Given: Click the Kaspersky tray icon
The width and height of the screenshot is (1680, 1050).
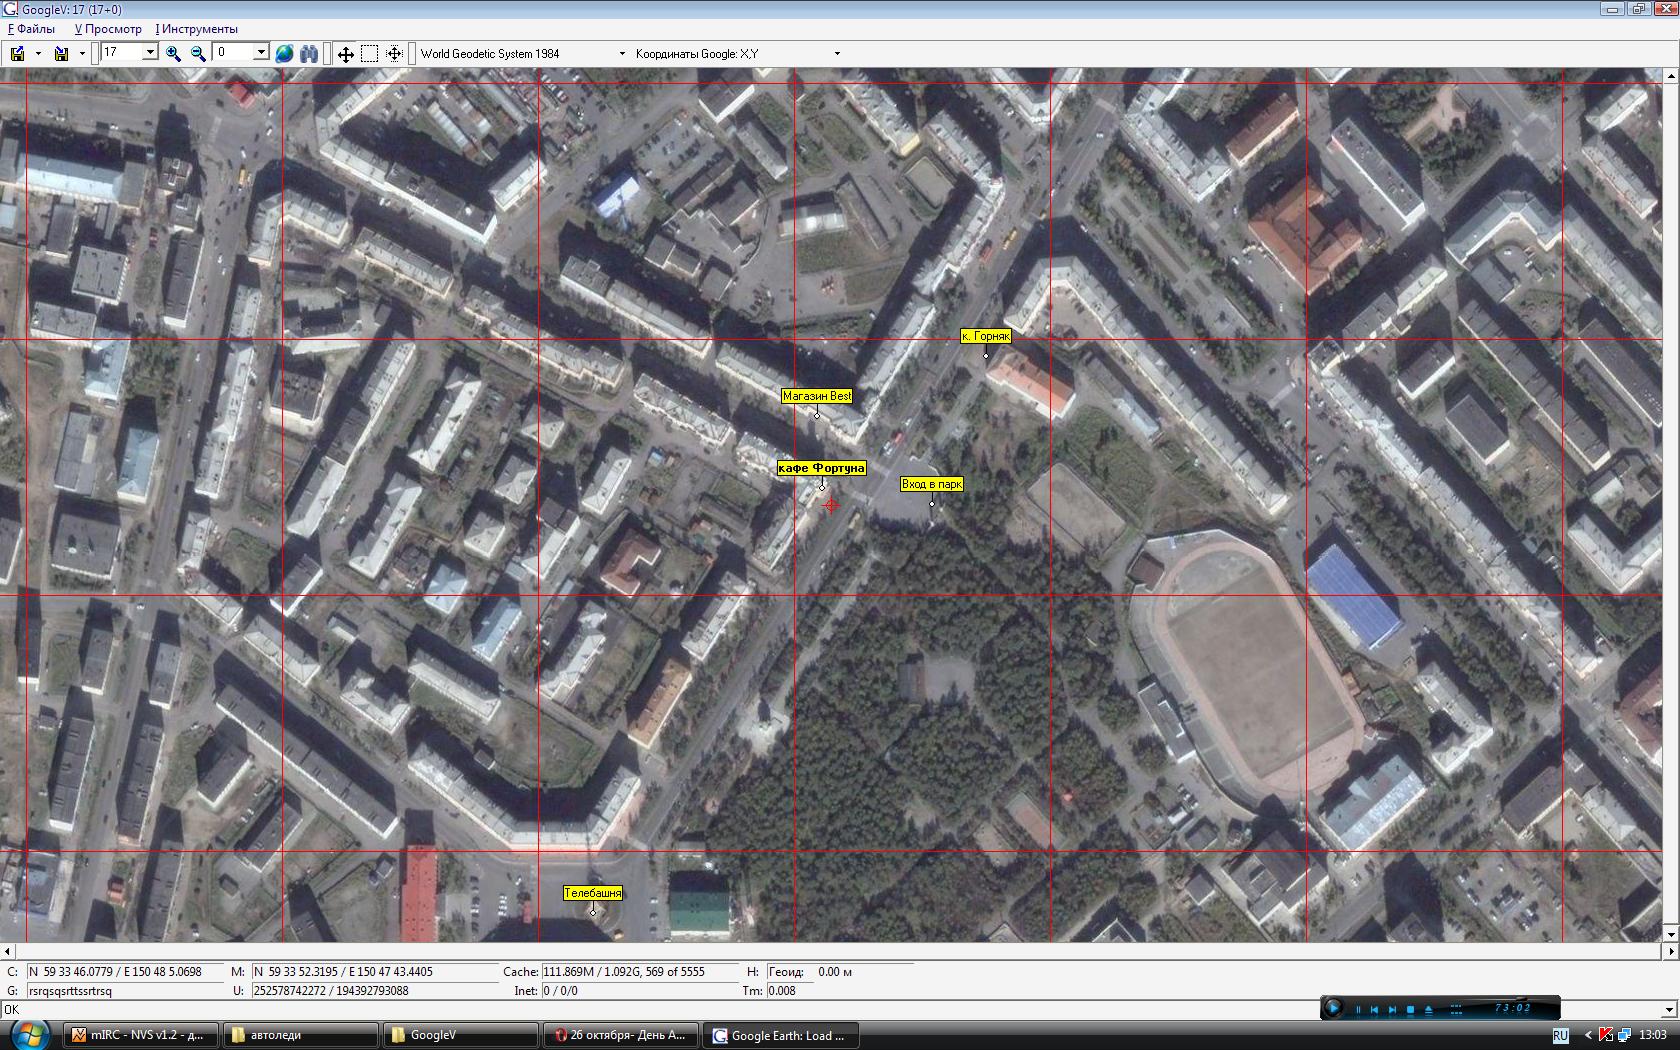Looking at the screenshot, I should [1605, 1035].
